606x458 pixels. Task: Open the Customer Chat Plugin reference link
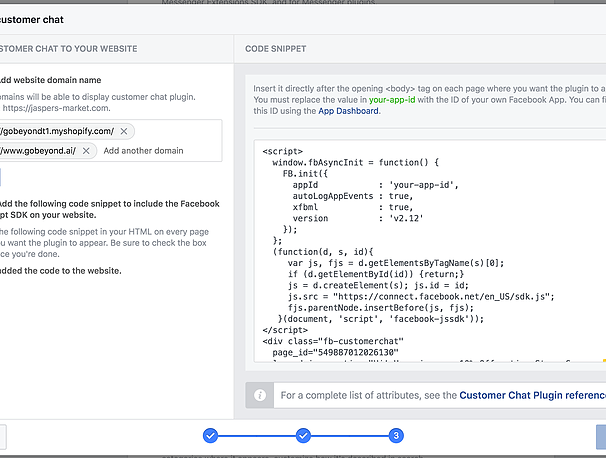[x=533, y=395]
